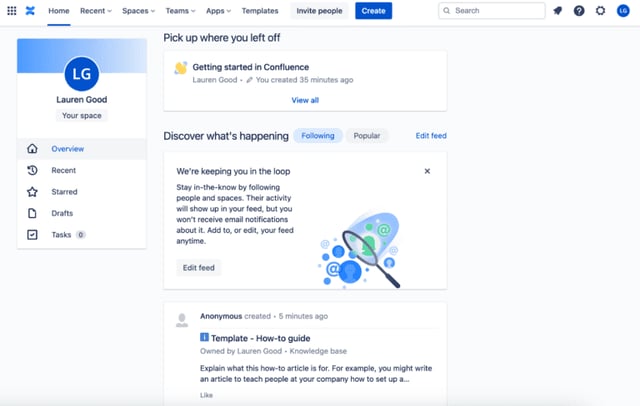
Task: Open Template - How-to guide page
Action: tap(260, 338)
